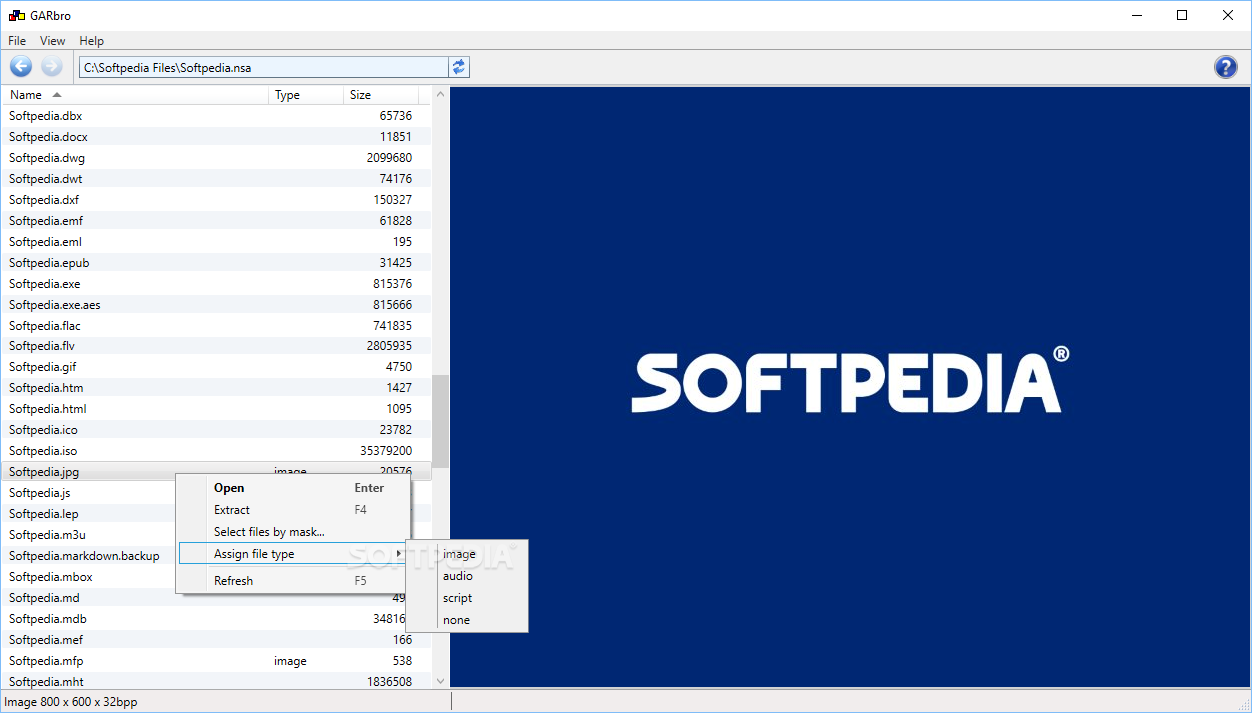Open the File menu
This screenshot has width=1252, height=713.
17,41
